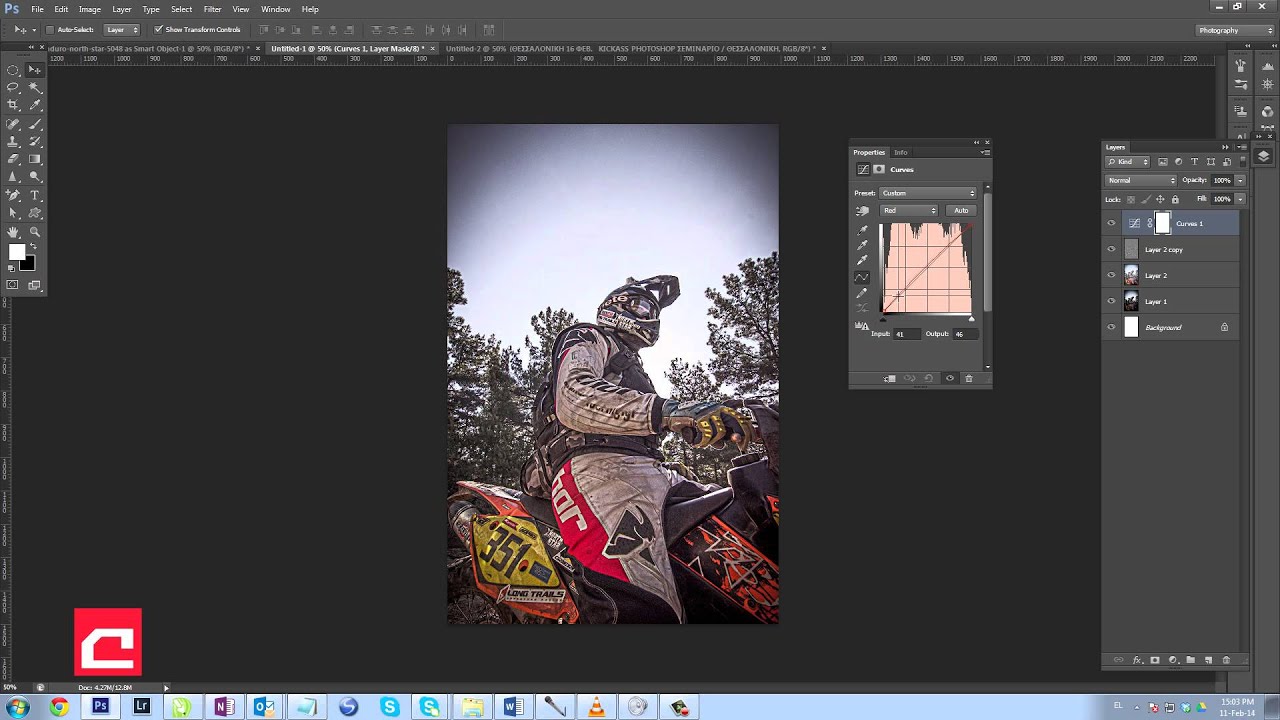Click the delete adjustment layer trash icon

coord(968,378)
